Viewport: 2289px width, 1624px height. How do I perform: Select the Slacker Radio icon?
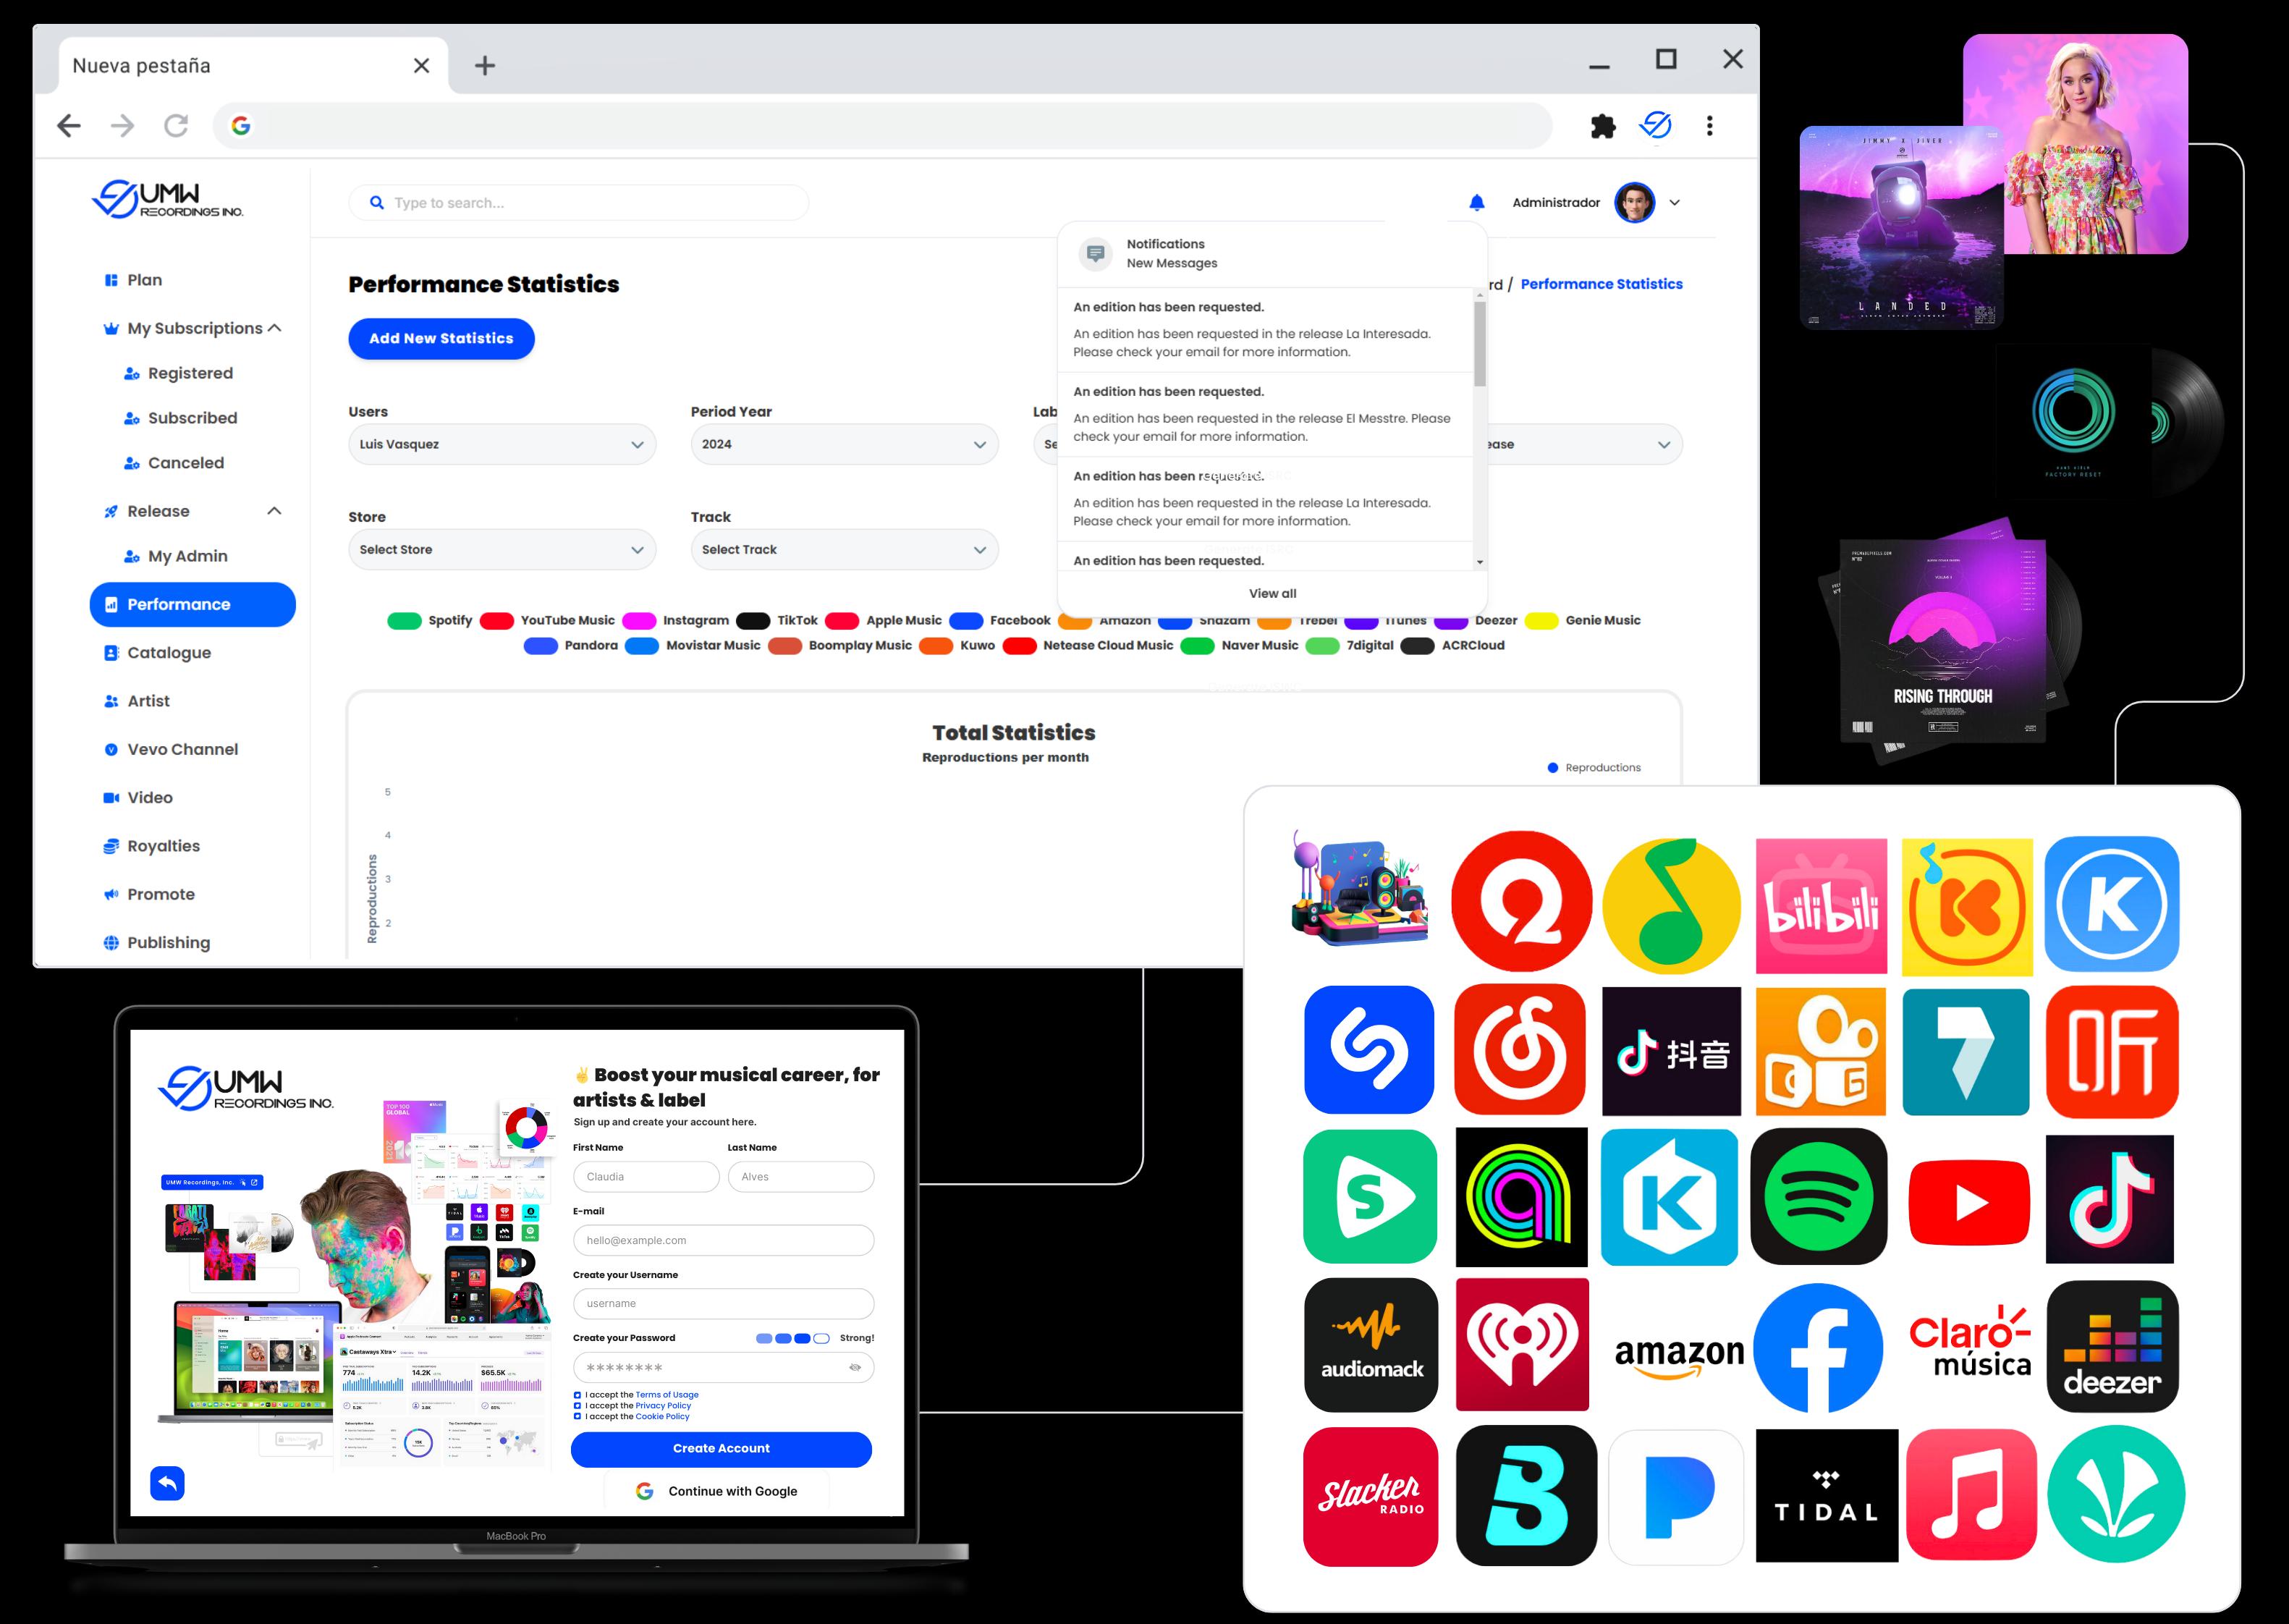pyautogui.click(x=1370, y=1496)
